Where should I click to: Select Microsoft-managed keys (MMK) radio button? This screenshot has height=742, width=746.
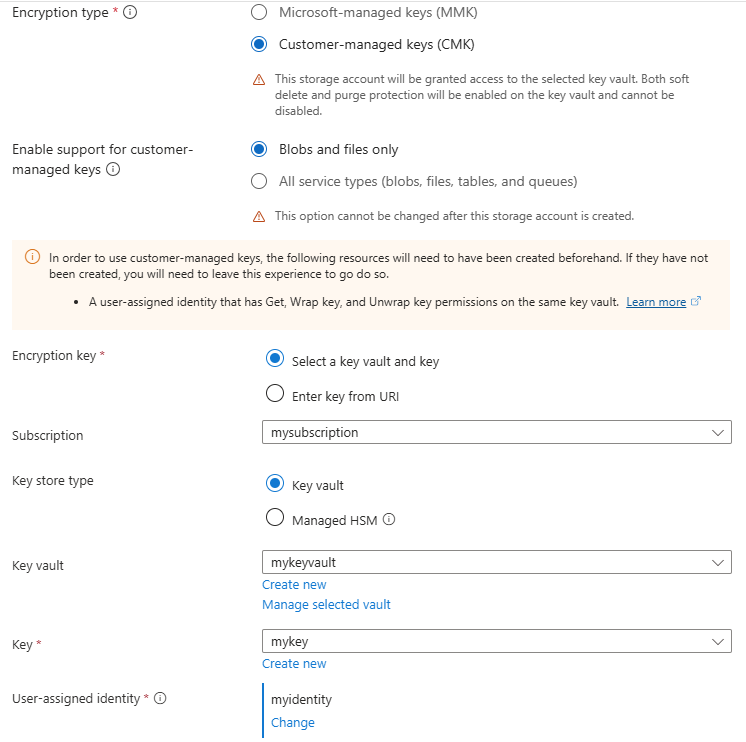coord(259,12)
